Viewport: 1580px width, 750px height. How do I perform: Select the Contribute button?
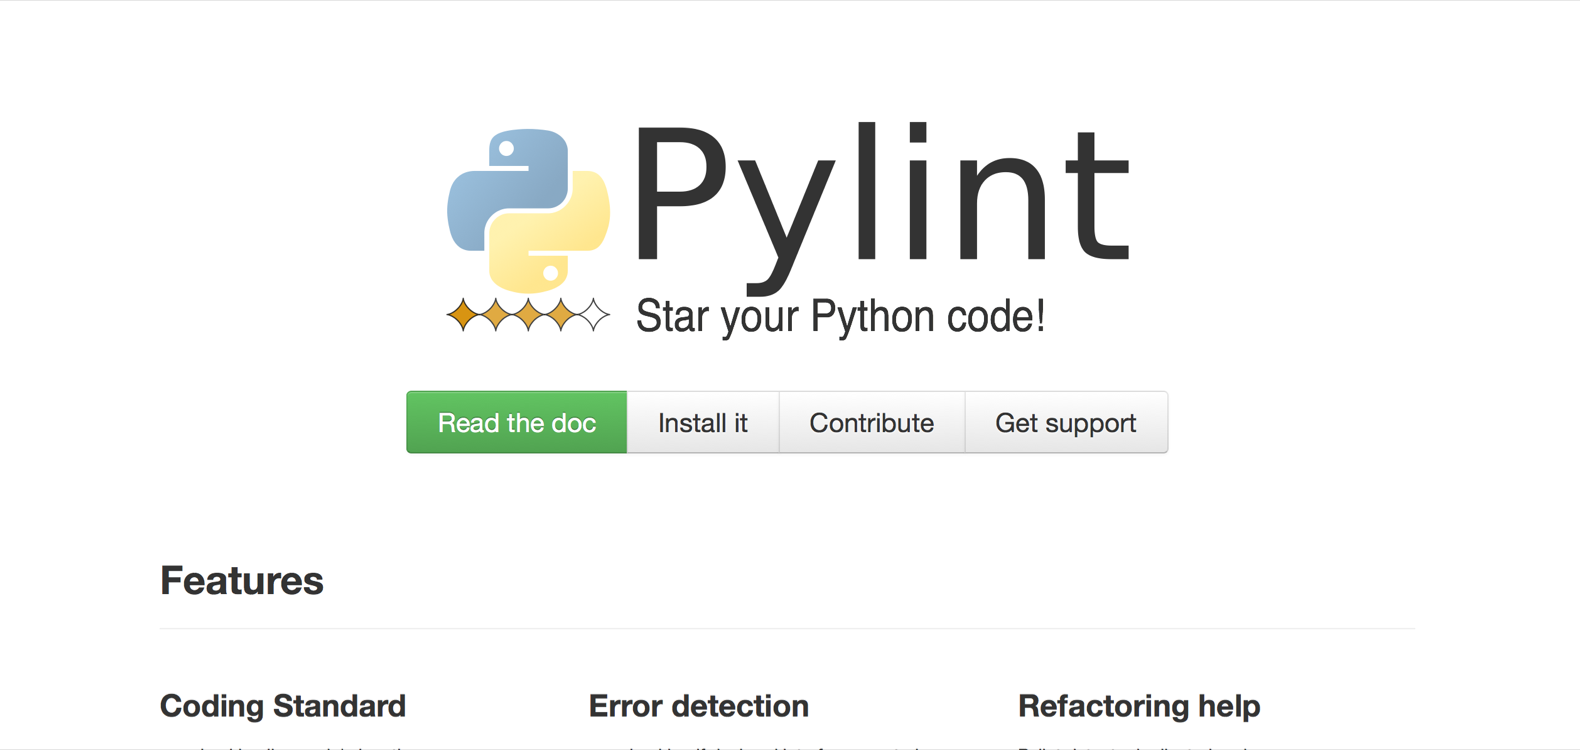[x=872, y=422]
